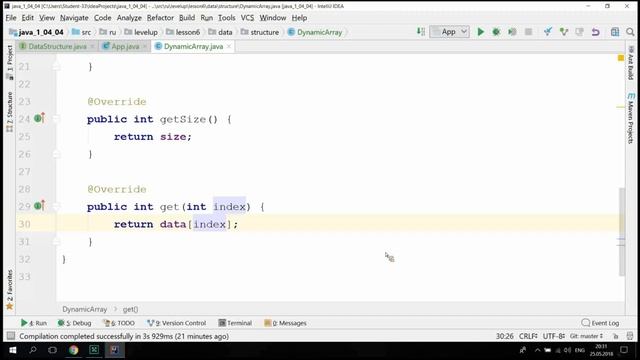Toggle the 1: Project tool window
The width and height of the screenshot is (640, 360).
(9, 62)
